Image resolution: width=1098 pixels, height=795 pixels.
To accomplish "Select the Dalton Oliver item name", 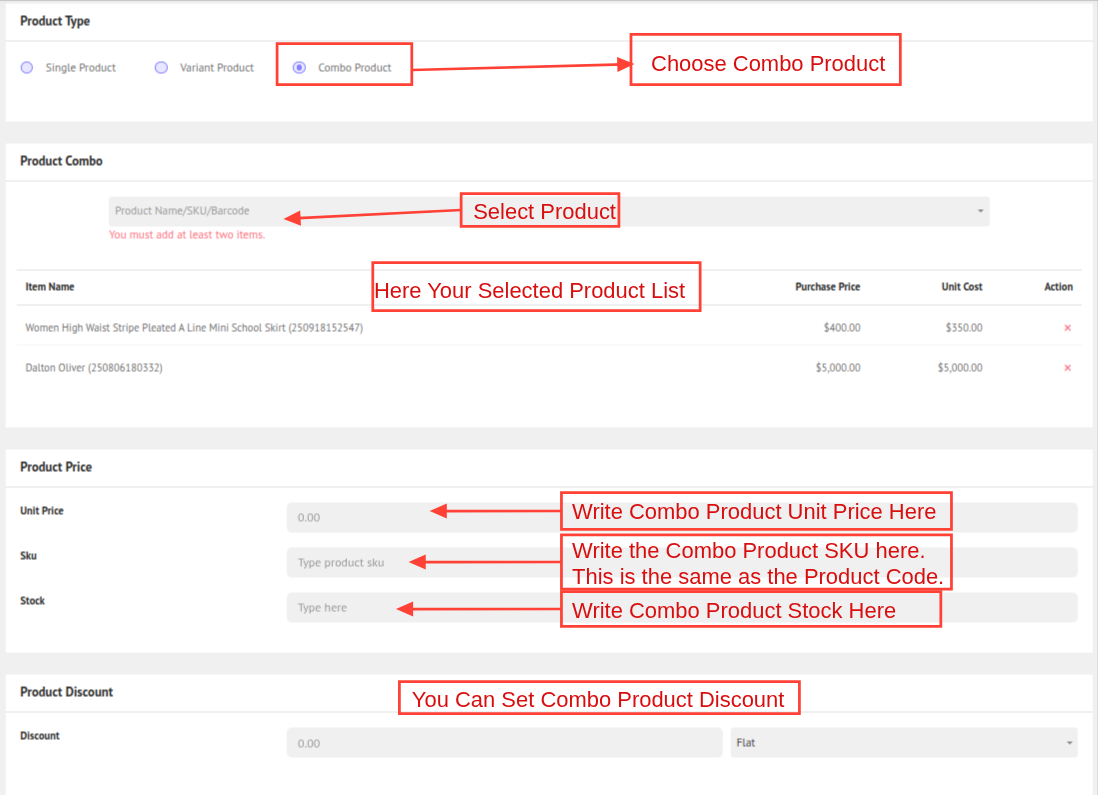I will [x=94, y=368].
